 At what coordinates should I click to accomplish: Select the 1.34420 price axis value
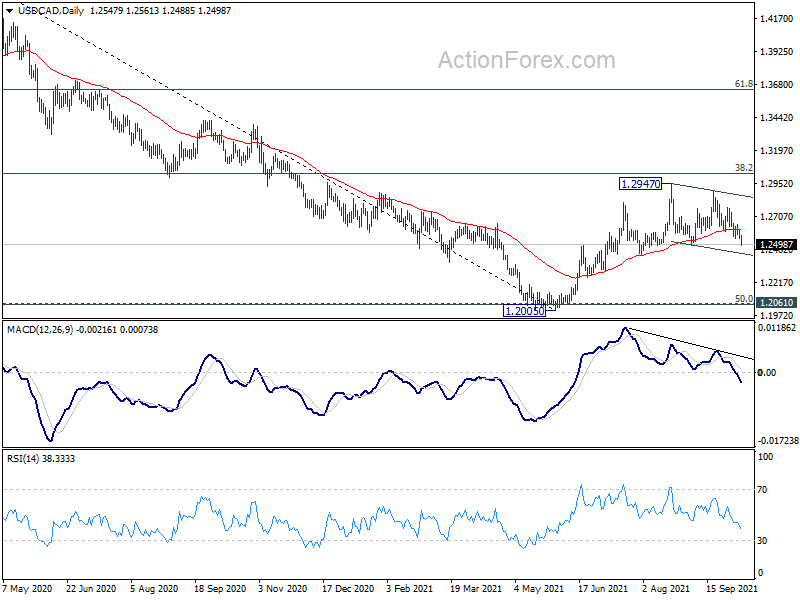(x=777, y=118)
